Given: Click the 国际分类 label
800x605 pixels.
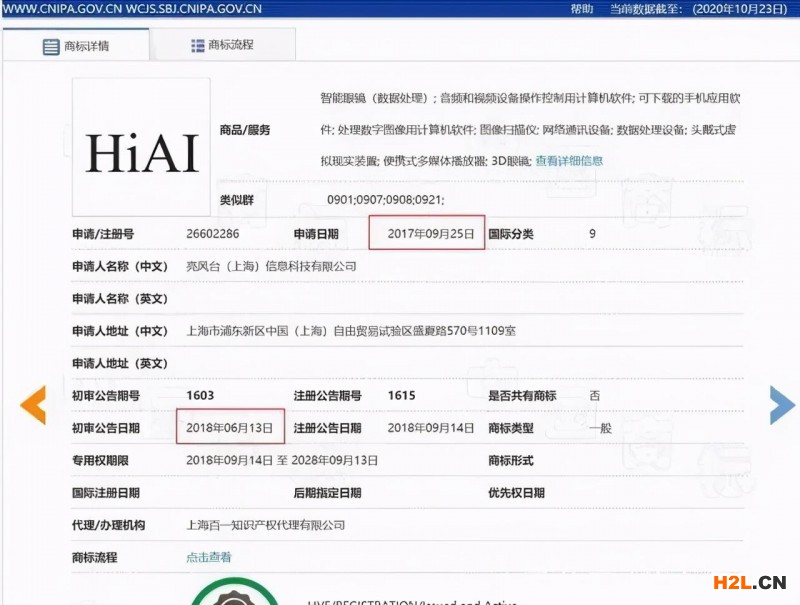Looking at the screenshot, I should [511, 234].
